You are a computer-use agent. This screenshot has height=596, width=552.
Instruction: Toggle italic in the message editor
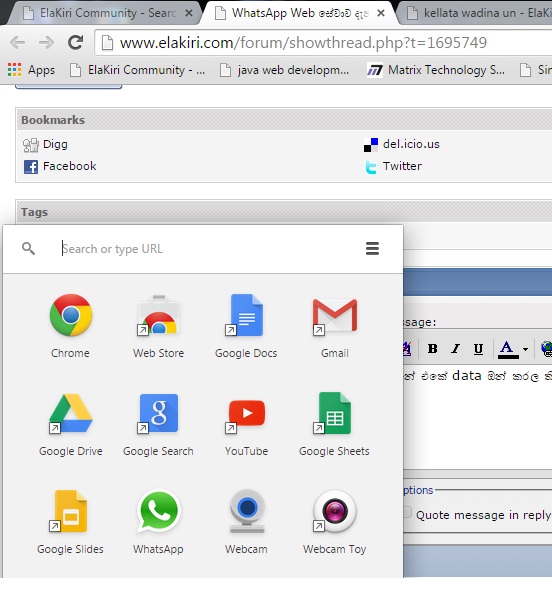455,349
